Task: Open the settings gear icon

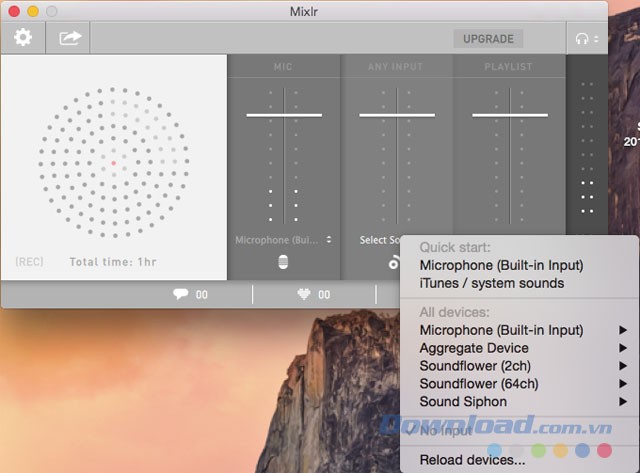Action: click(x=22, y=39)
